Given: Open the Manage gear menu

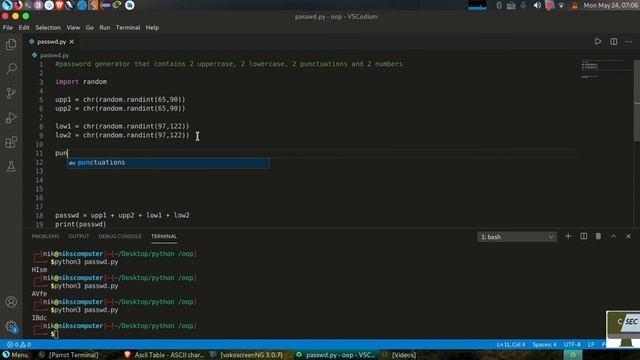Looking at the screenshot, I should tap(11, 326).
